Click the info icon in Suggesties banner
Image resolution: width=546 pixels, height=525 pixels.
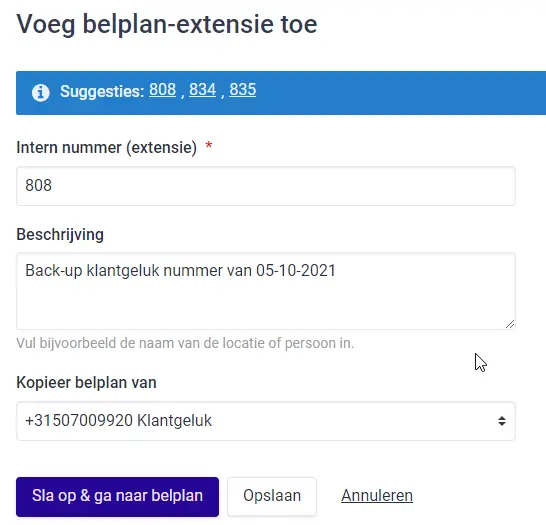click(x=41, y=93)
